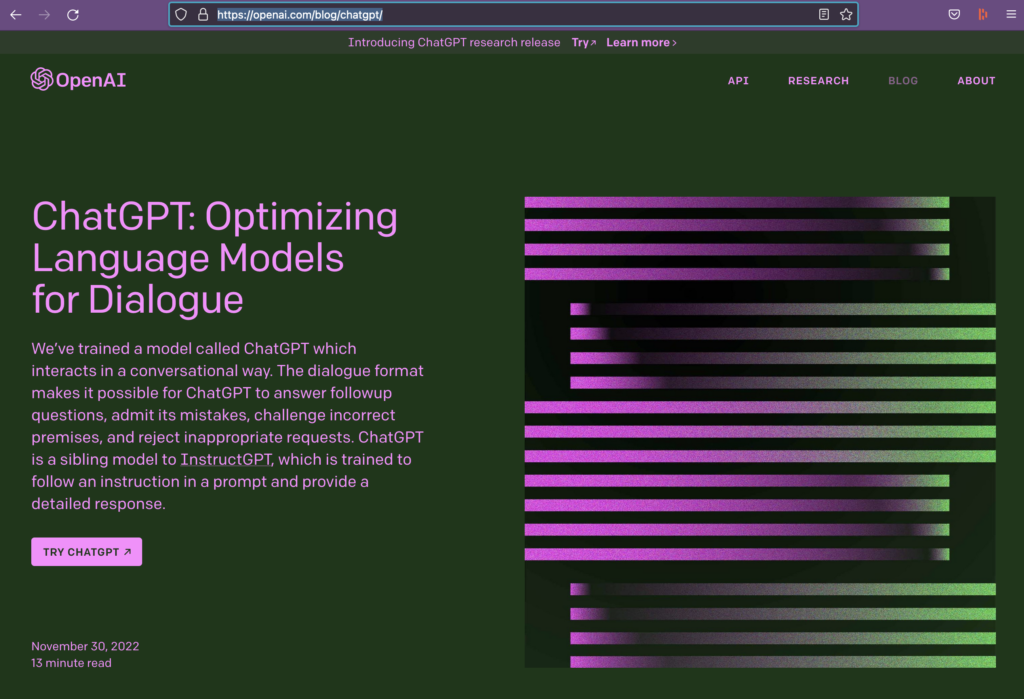Image resolution: width=1024 pixels, height=699 pixels.
Task: Click the ChatGPT: Optimizing Language Models headline
Action: [x=215, y=257]
